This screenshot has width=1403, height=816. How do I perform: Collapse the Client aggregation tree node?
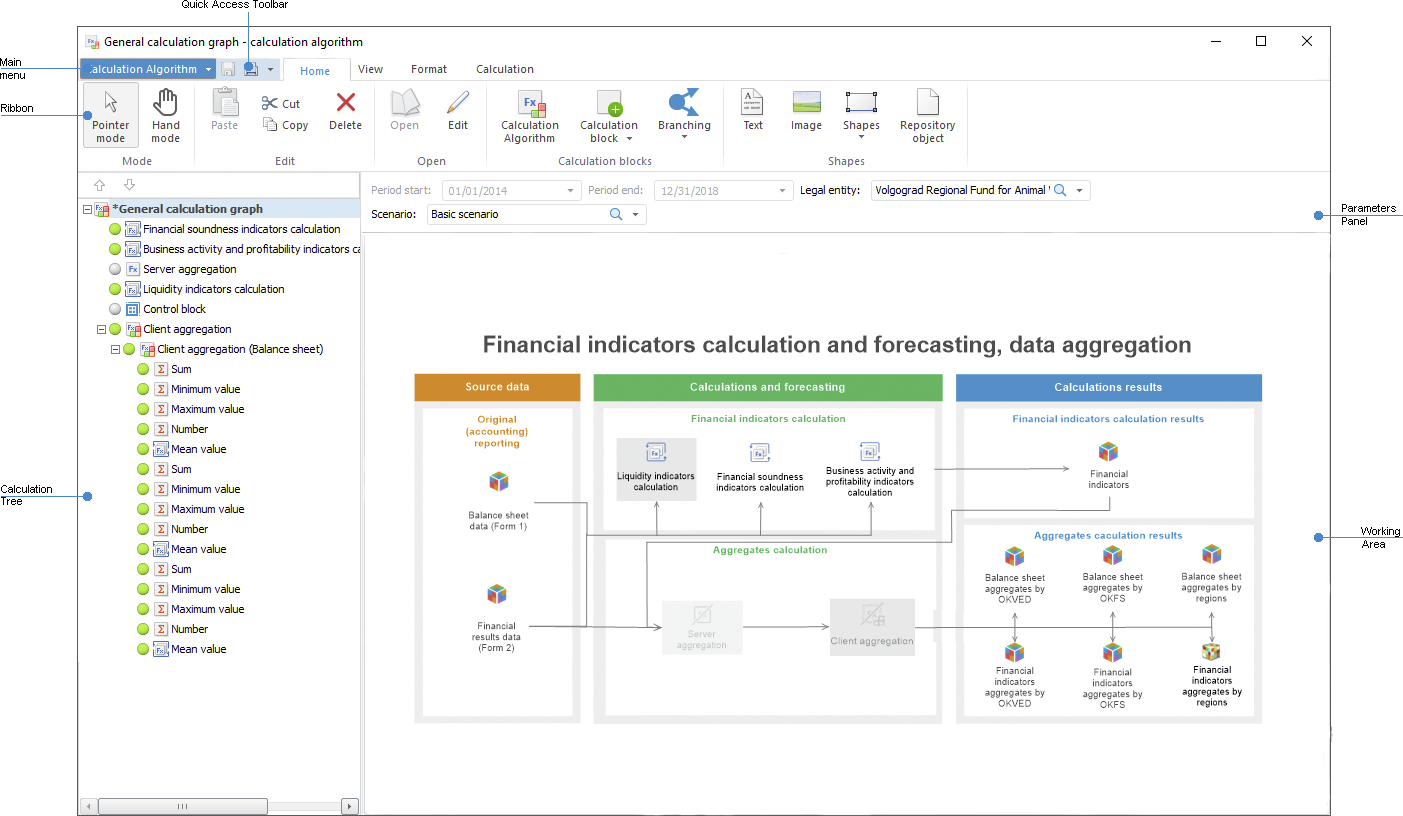102,329
